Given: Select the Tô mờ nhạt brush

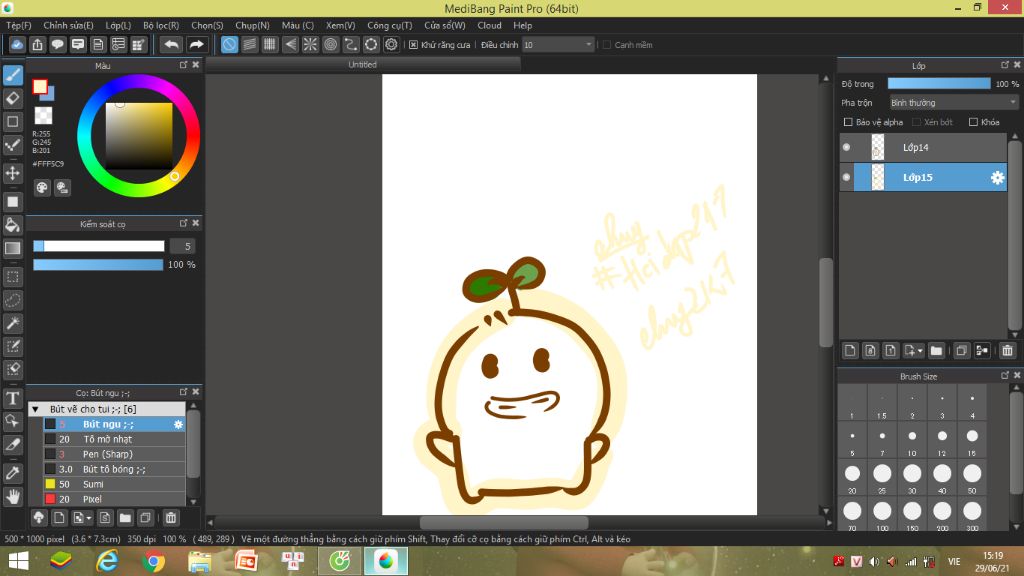Looking at the screenshot, I should [114, 440].
